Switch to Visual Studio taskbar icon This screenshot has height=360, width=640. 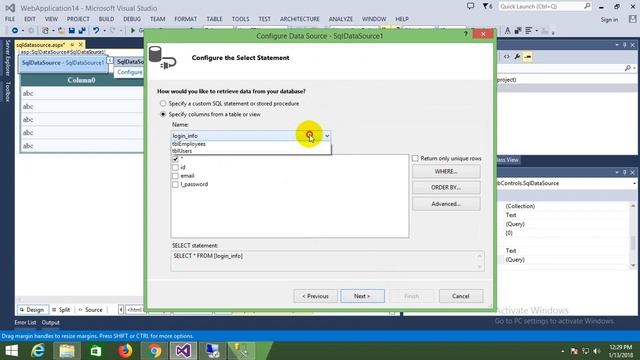click(183, 351)
